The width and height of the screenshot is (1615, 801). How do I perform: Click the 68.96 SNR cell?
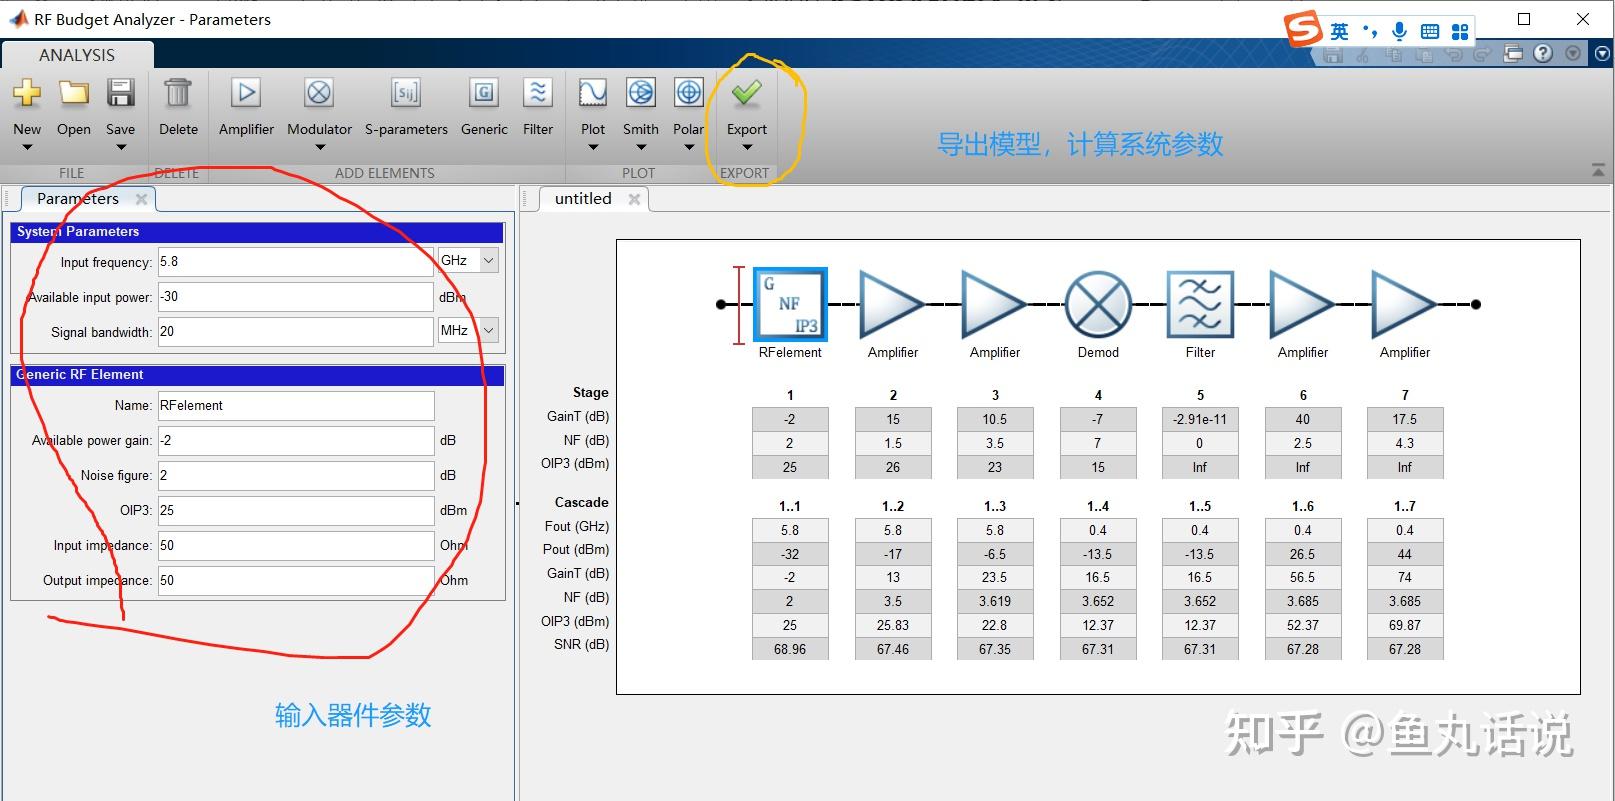click(790, 649)
